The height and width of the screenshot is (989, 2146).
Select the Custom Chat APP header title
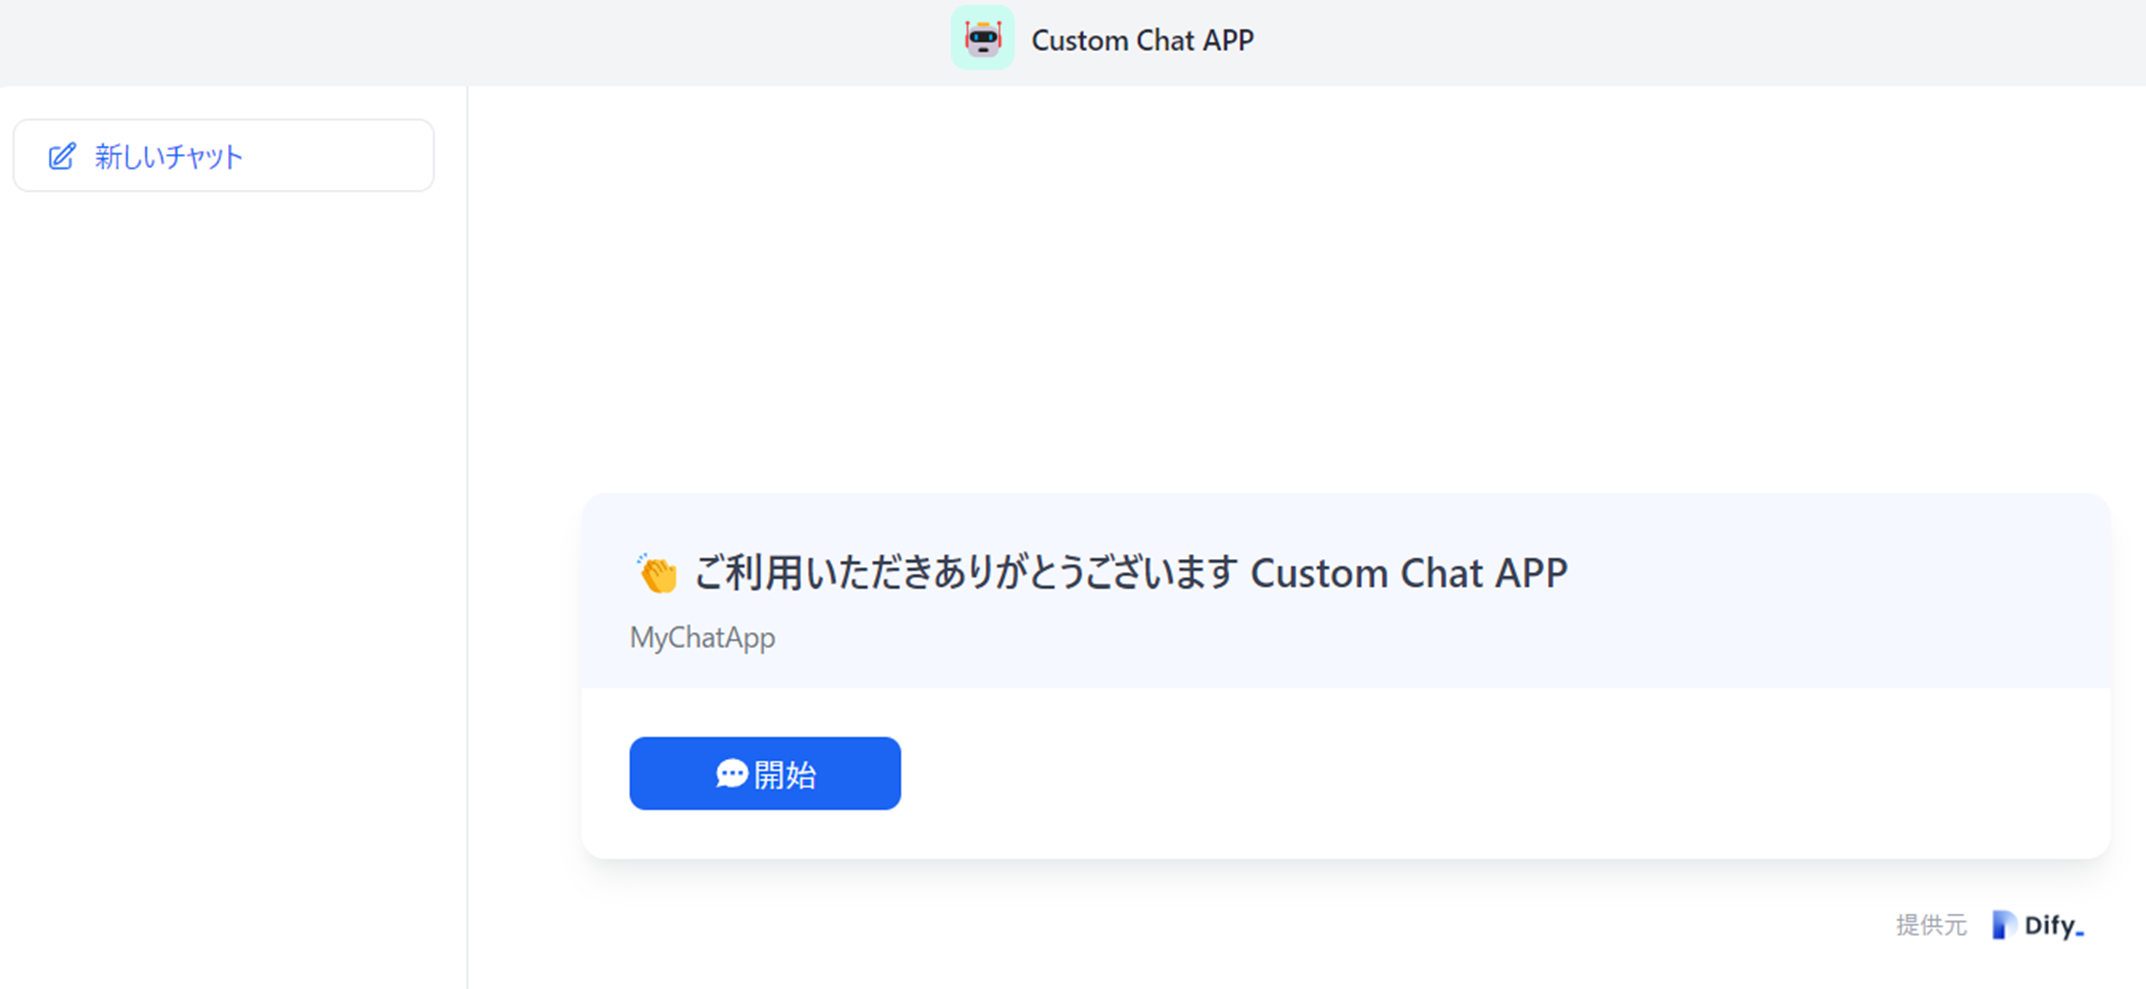pyautogui.click(x=1142, y=40)
